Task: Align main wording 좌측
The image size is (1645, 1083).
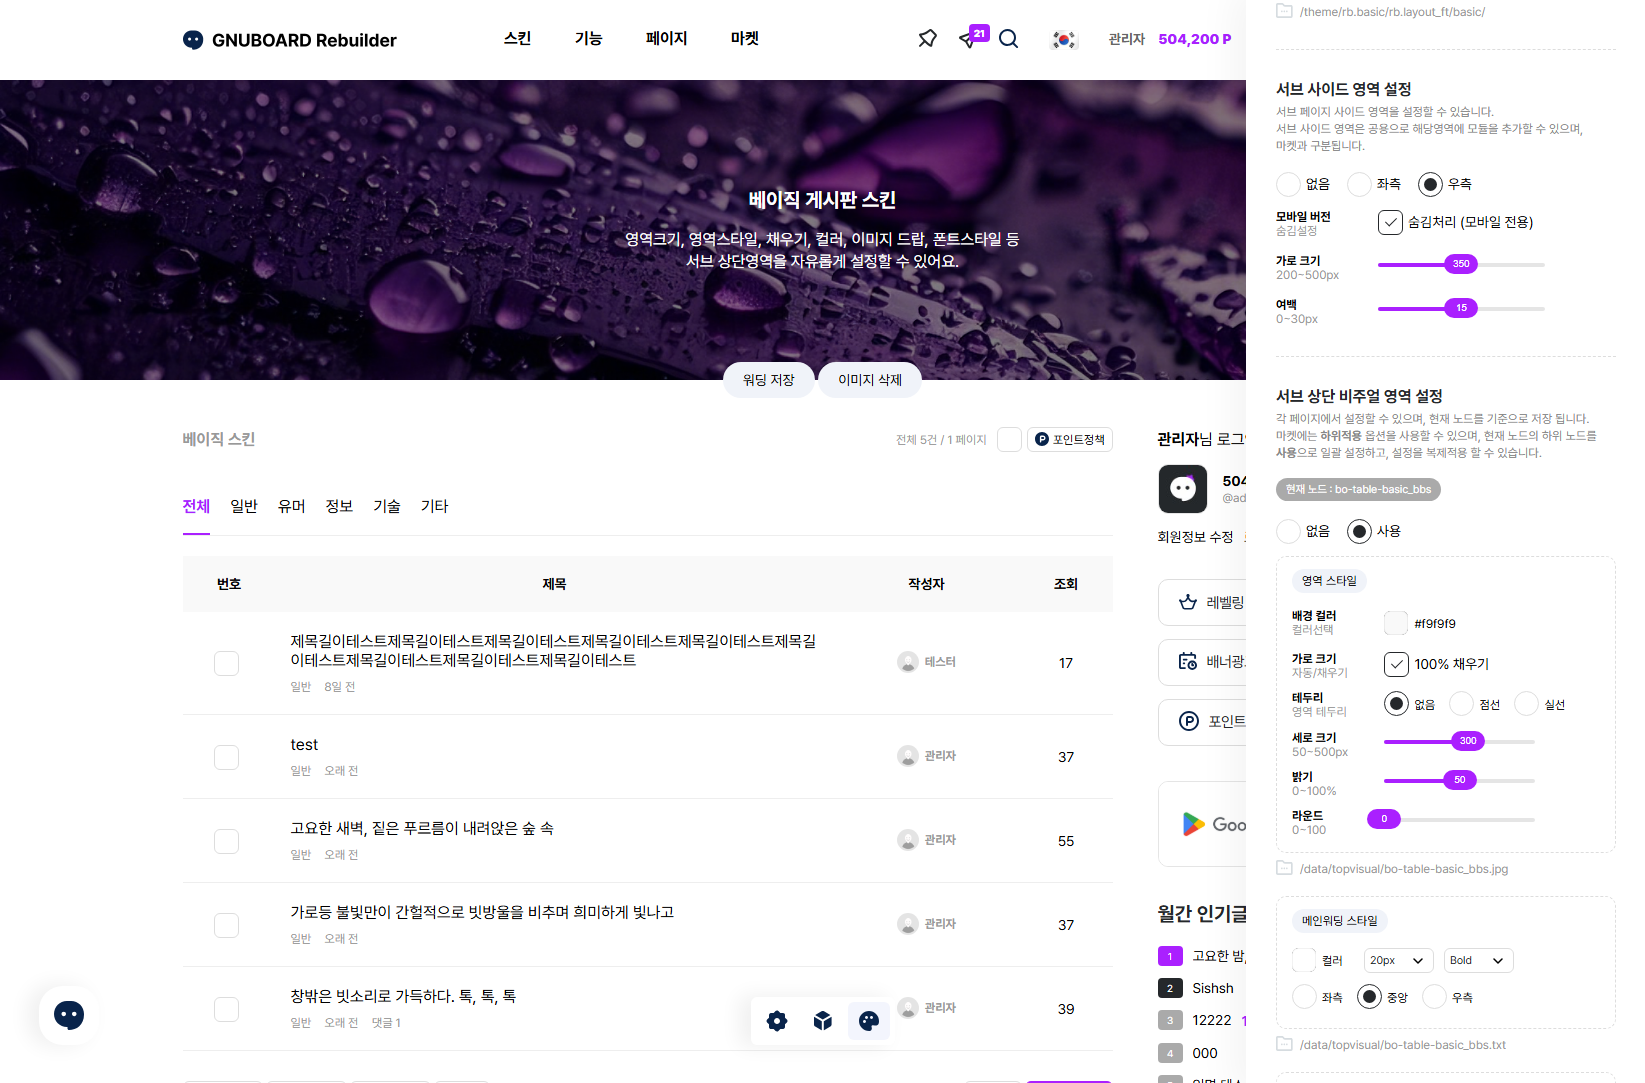Action: coord(1305,997)
